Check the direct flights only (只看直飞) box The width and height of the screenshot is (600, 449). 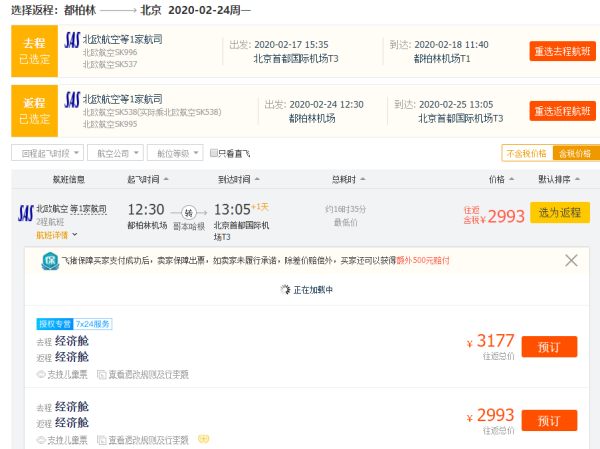pyautogui.click(x=214, y=153)
